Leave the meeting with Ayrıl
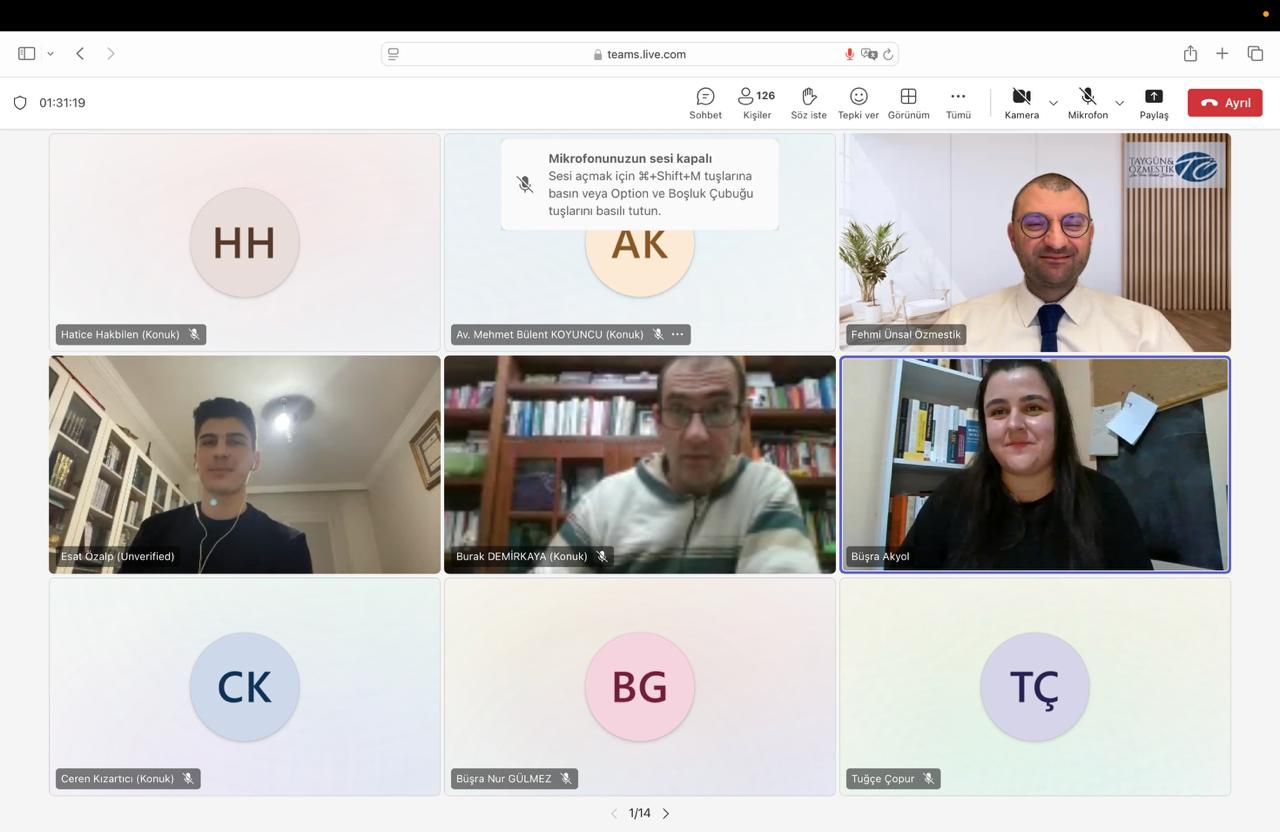 click(1224, 103)
